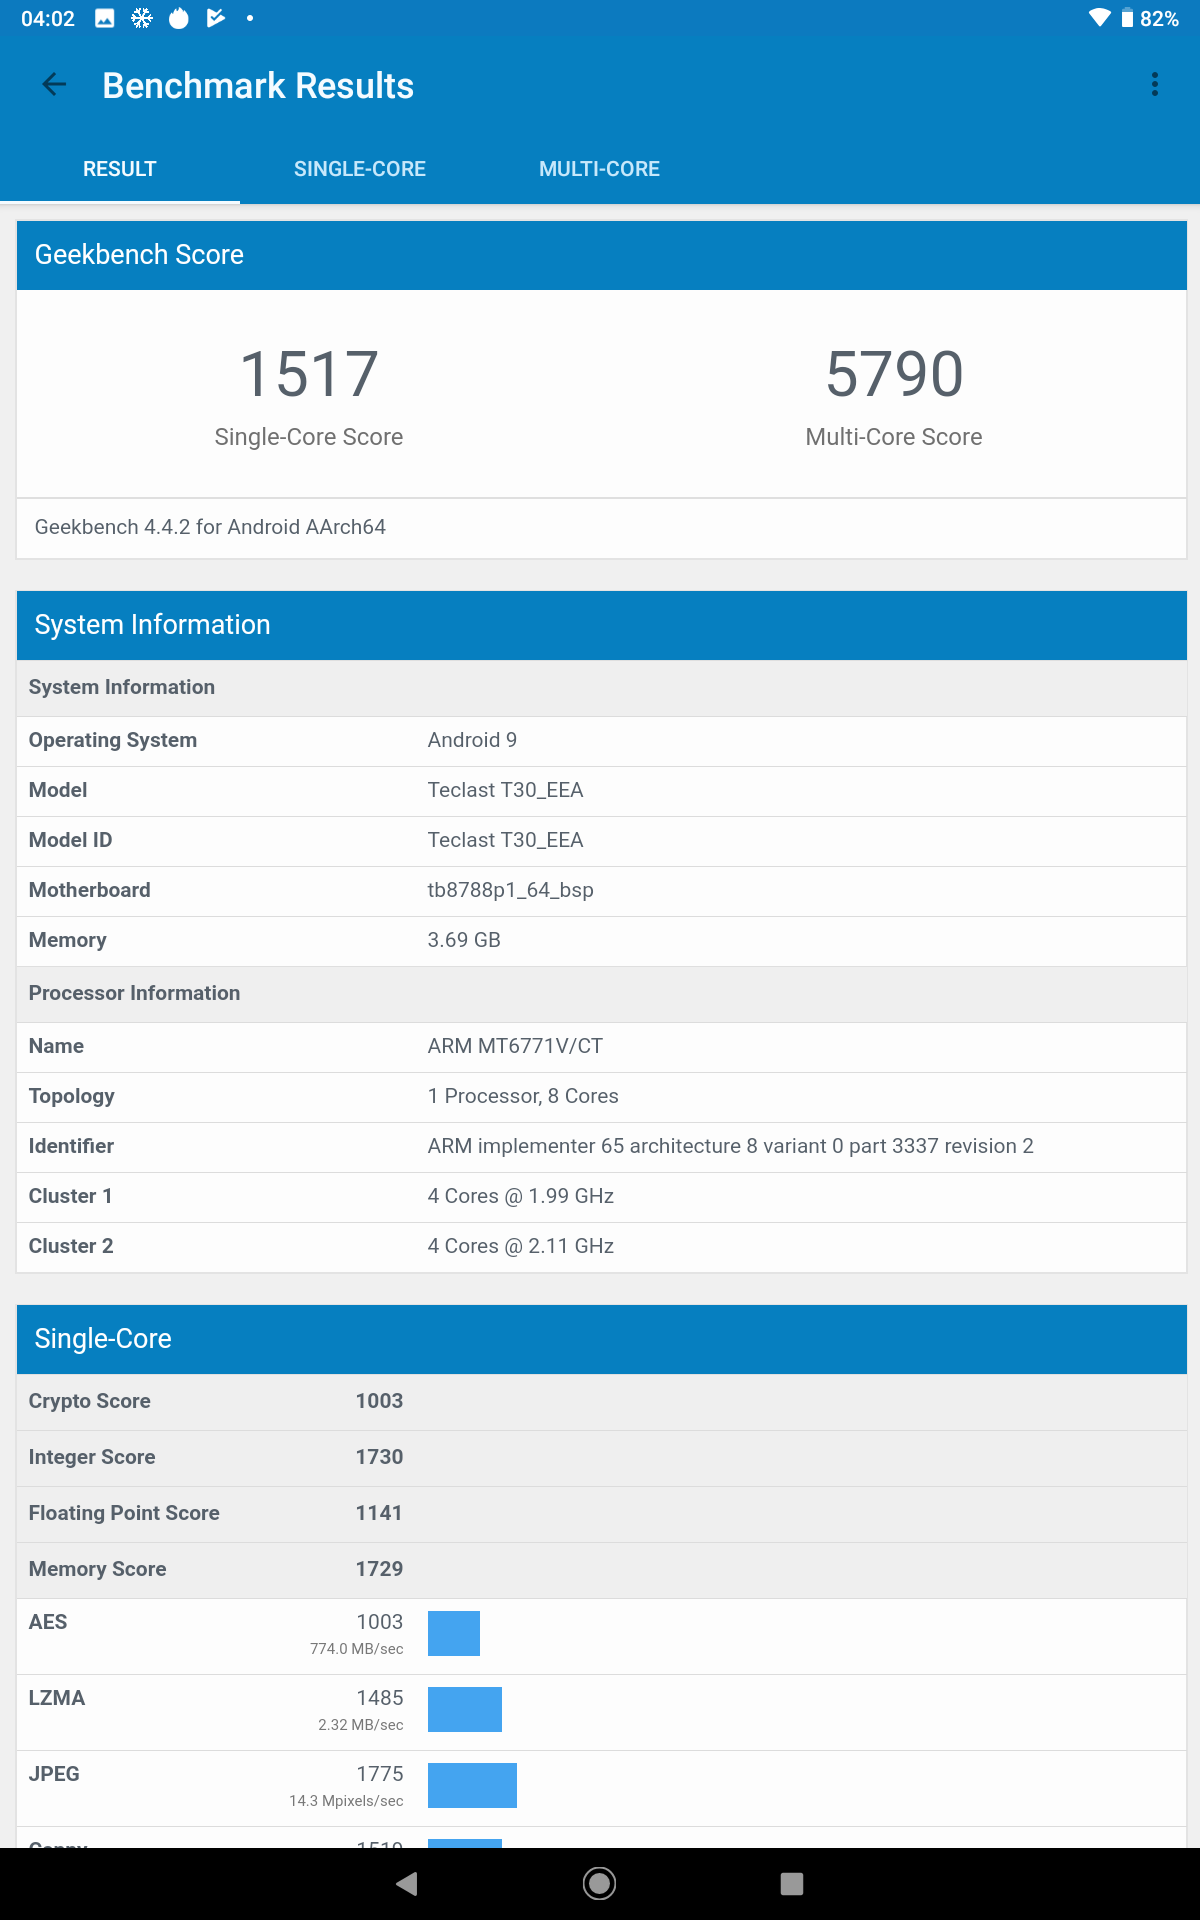
Task: Tap the LZMA 2.32 MB/sec throughput
Action: tap(361, 1725)
